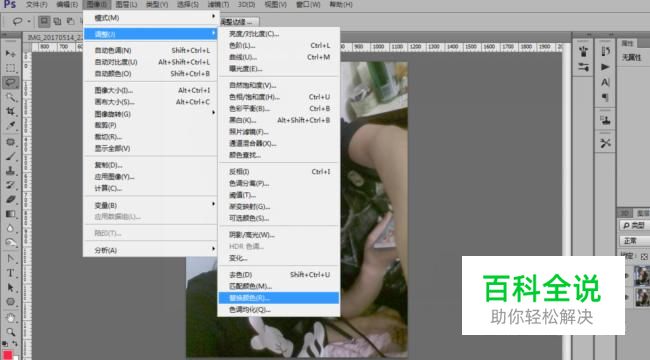This screenshot has width=650, height=360.
Task: Select the Eyedropper tool
Action: (10, 126)
